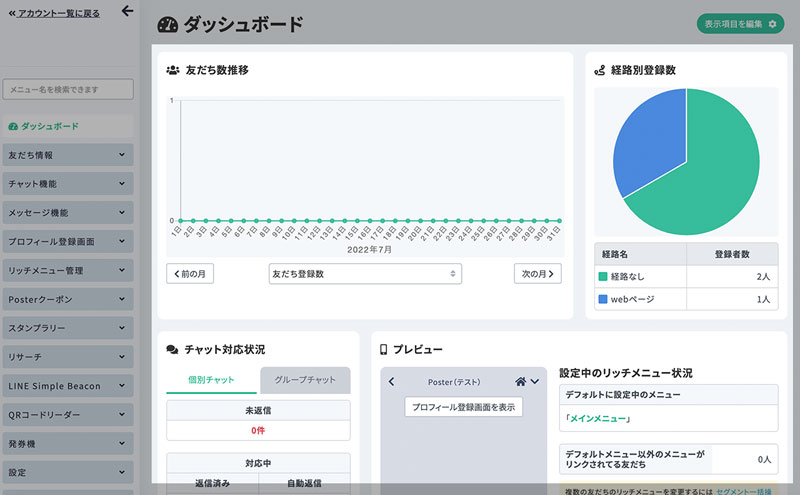Screen dimensions: 800x495
Task: Click the chat bubbles icon by チャット対応状況
Action: pyautogui.click(x=172, y=350)
